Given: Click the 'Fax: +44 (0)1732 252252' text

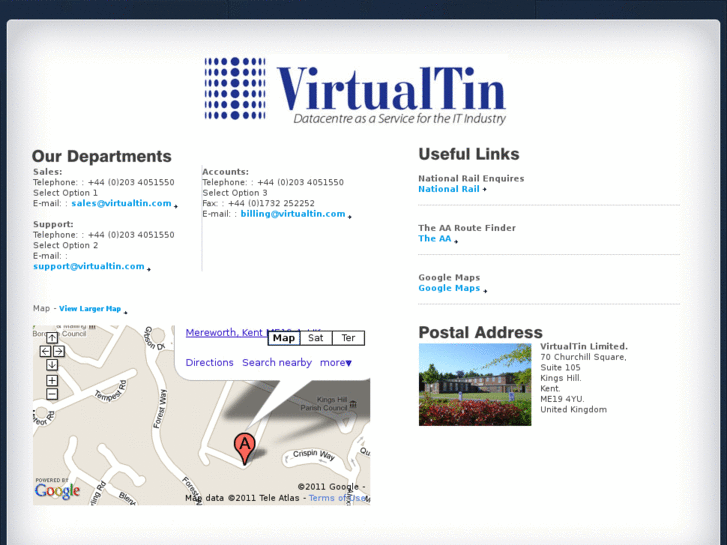Looking at the screenshot, I should point(258,203).
